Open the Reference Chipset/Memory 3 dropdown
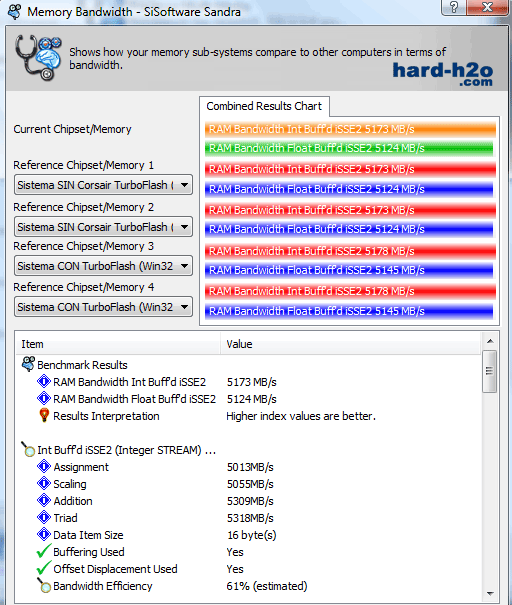Image resolution: width=512 pixels, height=605 pixels. click(103, 266)
